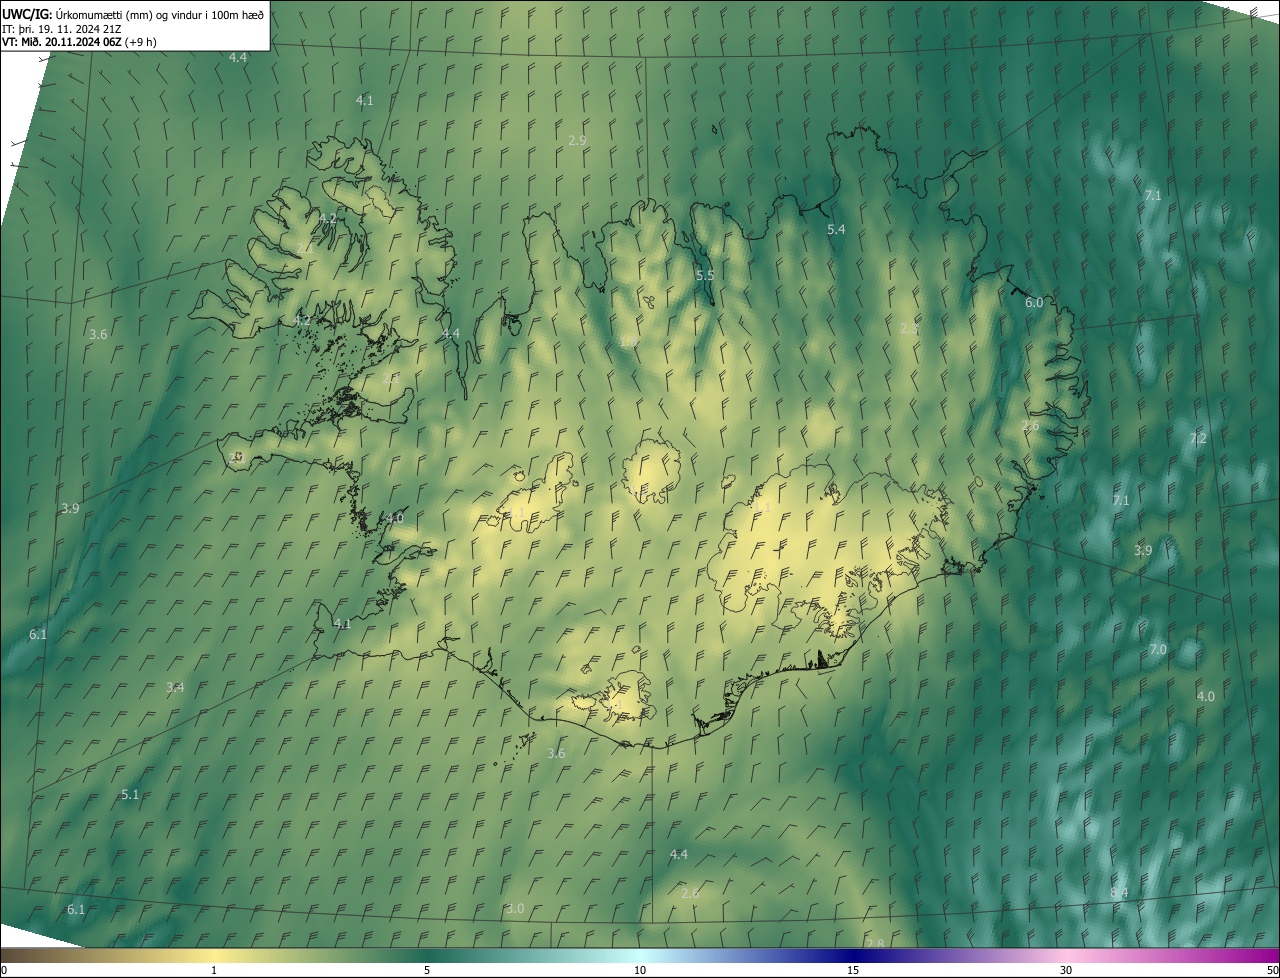Click the legend tick label 30
This screenshot has width=1280, height=978.
[1066, 970]
